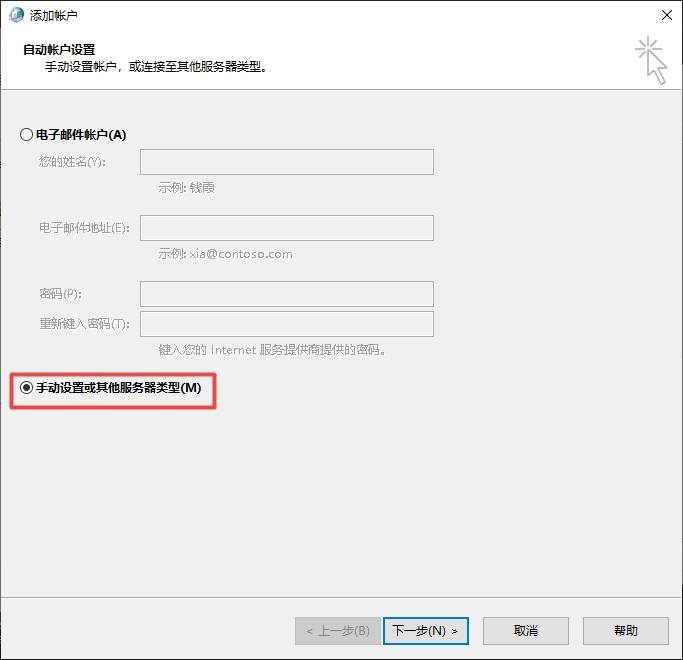Go to next step with 下一步(N)
Screen dimensions: 683x660
tap(426, 631)
